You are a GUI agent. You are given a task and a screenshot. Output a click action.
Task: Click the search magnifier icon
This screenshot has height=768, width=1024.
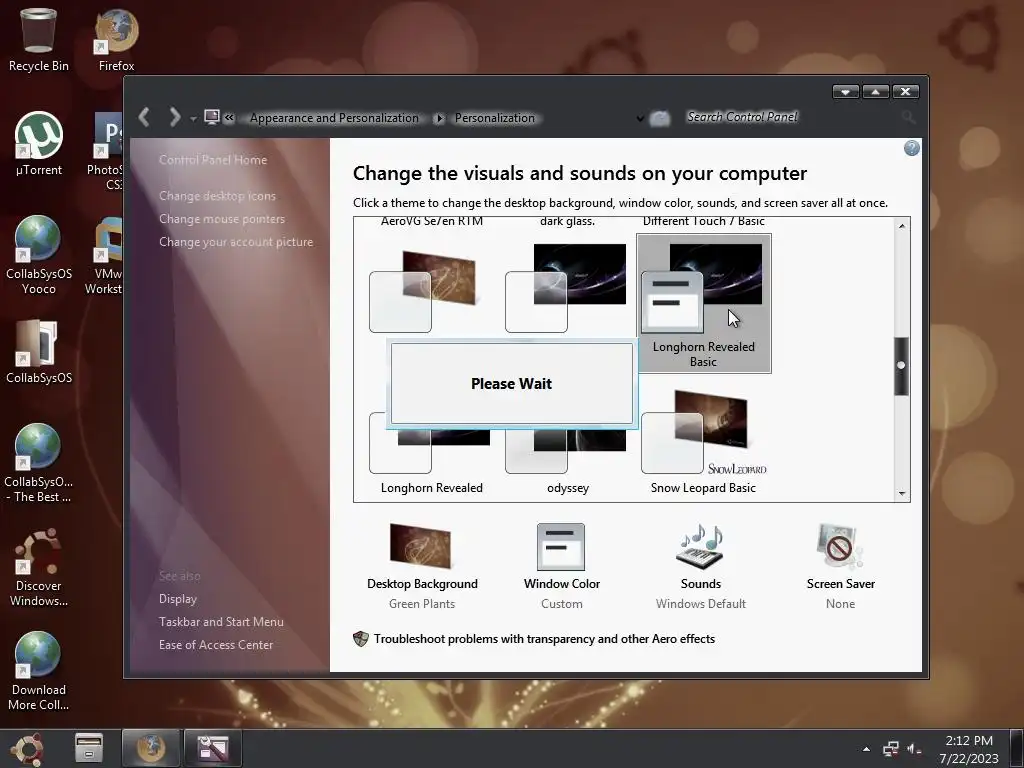pyautogui.click(x=908, y=118)
